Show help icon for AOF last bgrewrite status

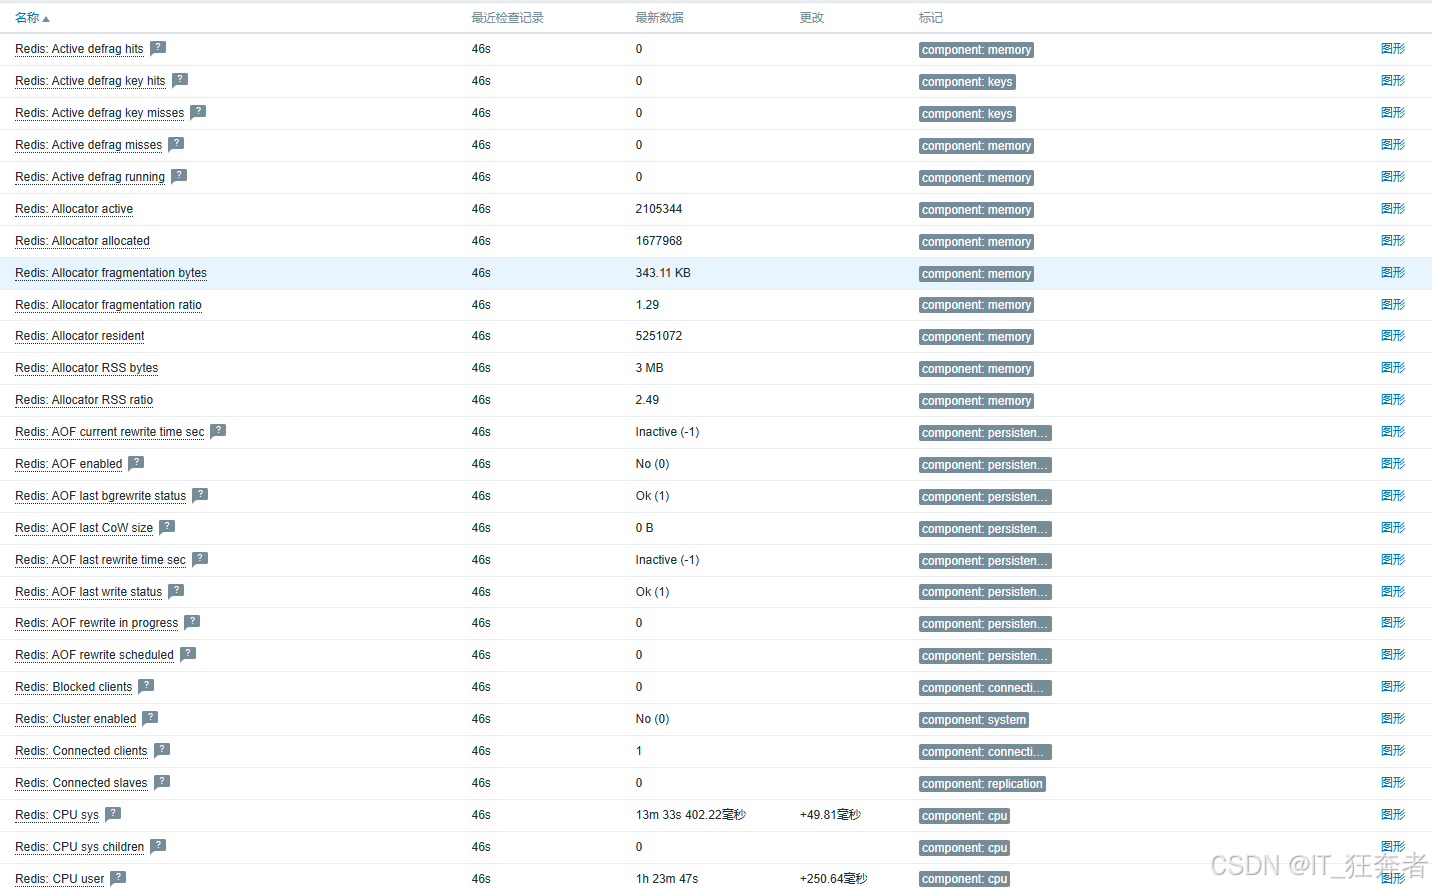pyautogui.click(x=200, y=495)
